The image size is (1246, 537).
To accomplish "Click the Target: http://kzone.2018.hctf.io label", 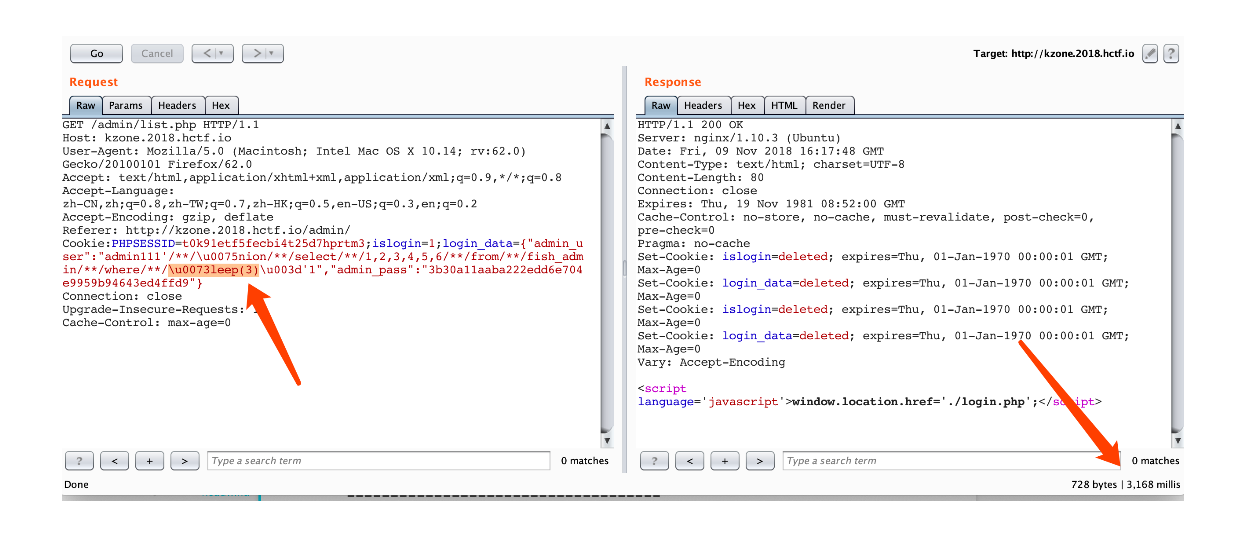I will point(1054,54).
